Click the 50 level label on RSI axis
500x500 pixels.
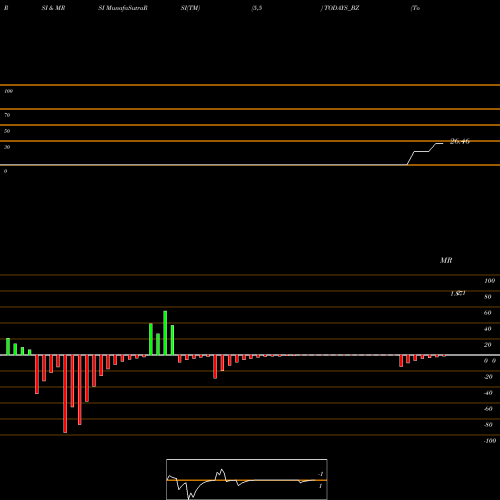click(7, 131)
